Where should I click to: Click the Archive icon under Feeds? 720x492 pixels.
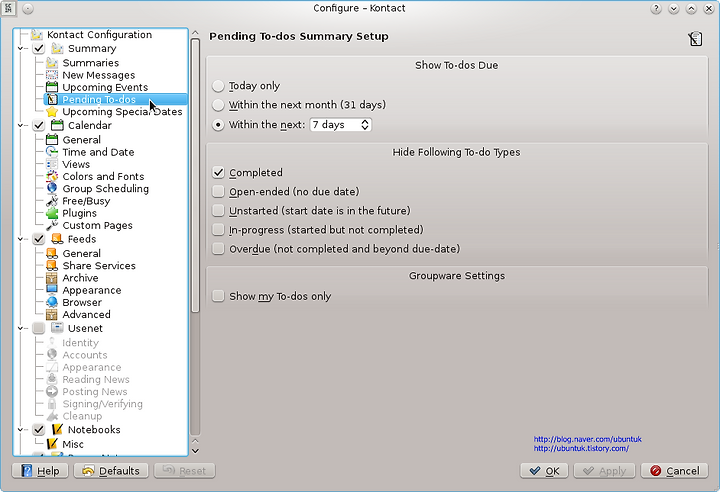52,278
